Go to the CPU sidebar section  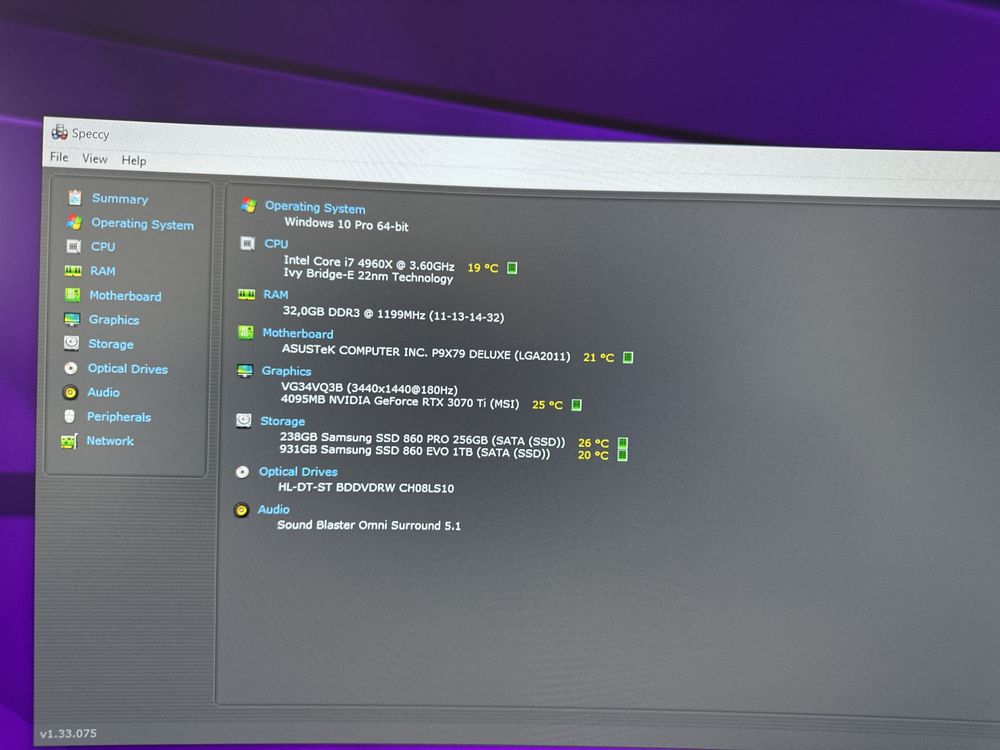click(x=103, y=247)
